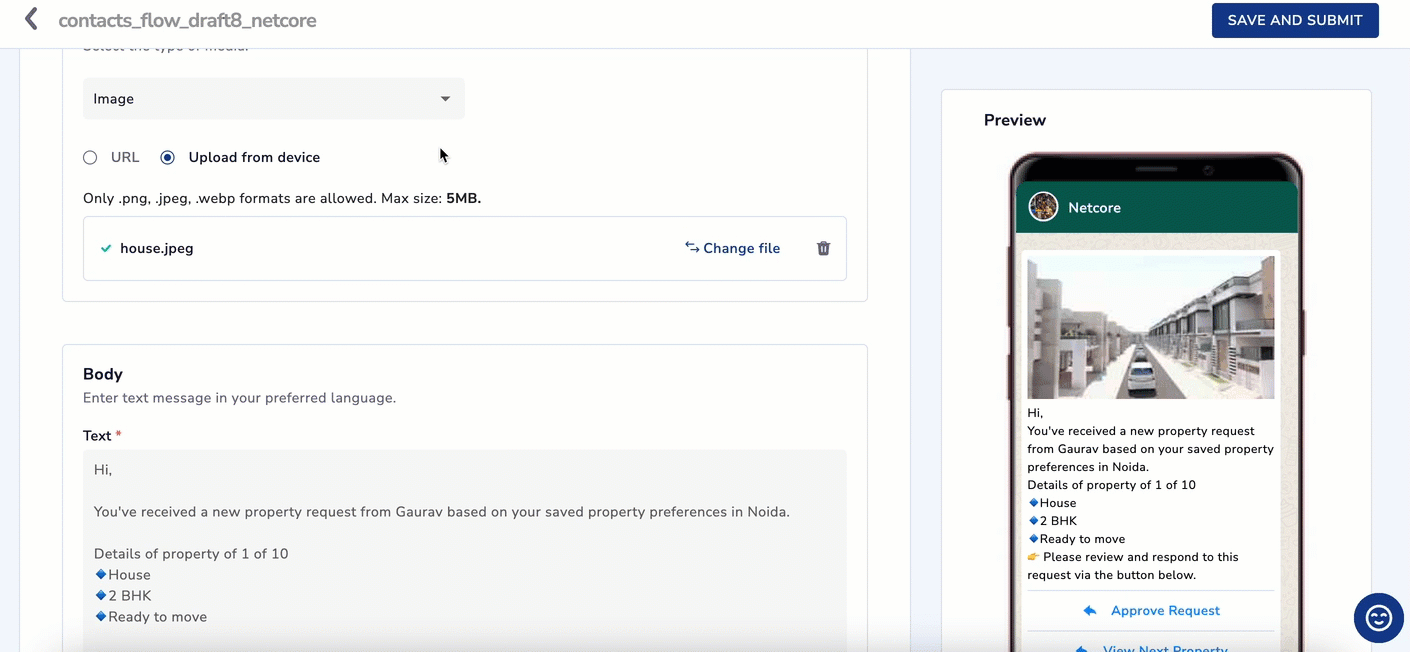
Task: Delete house.jpeg with the trash icon
Action: pos(823,248)
